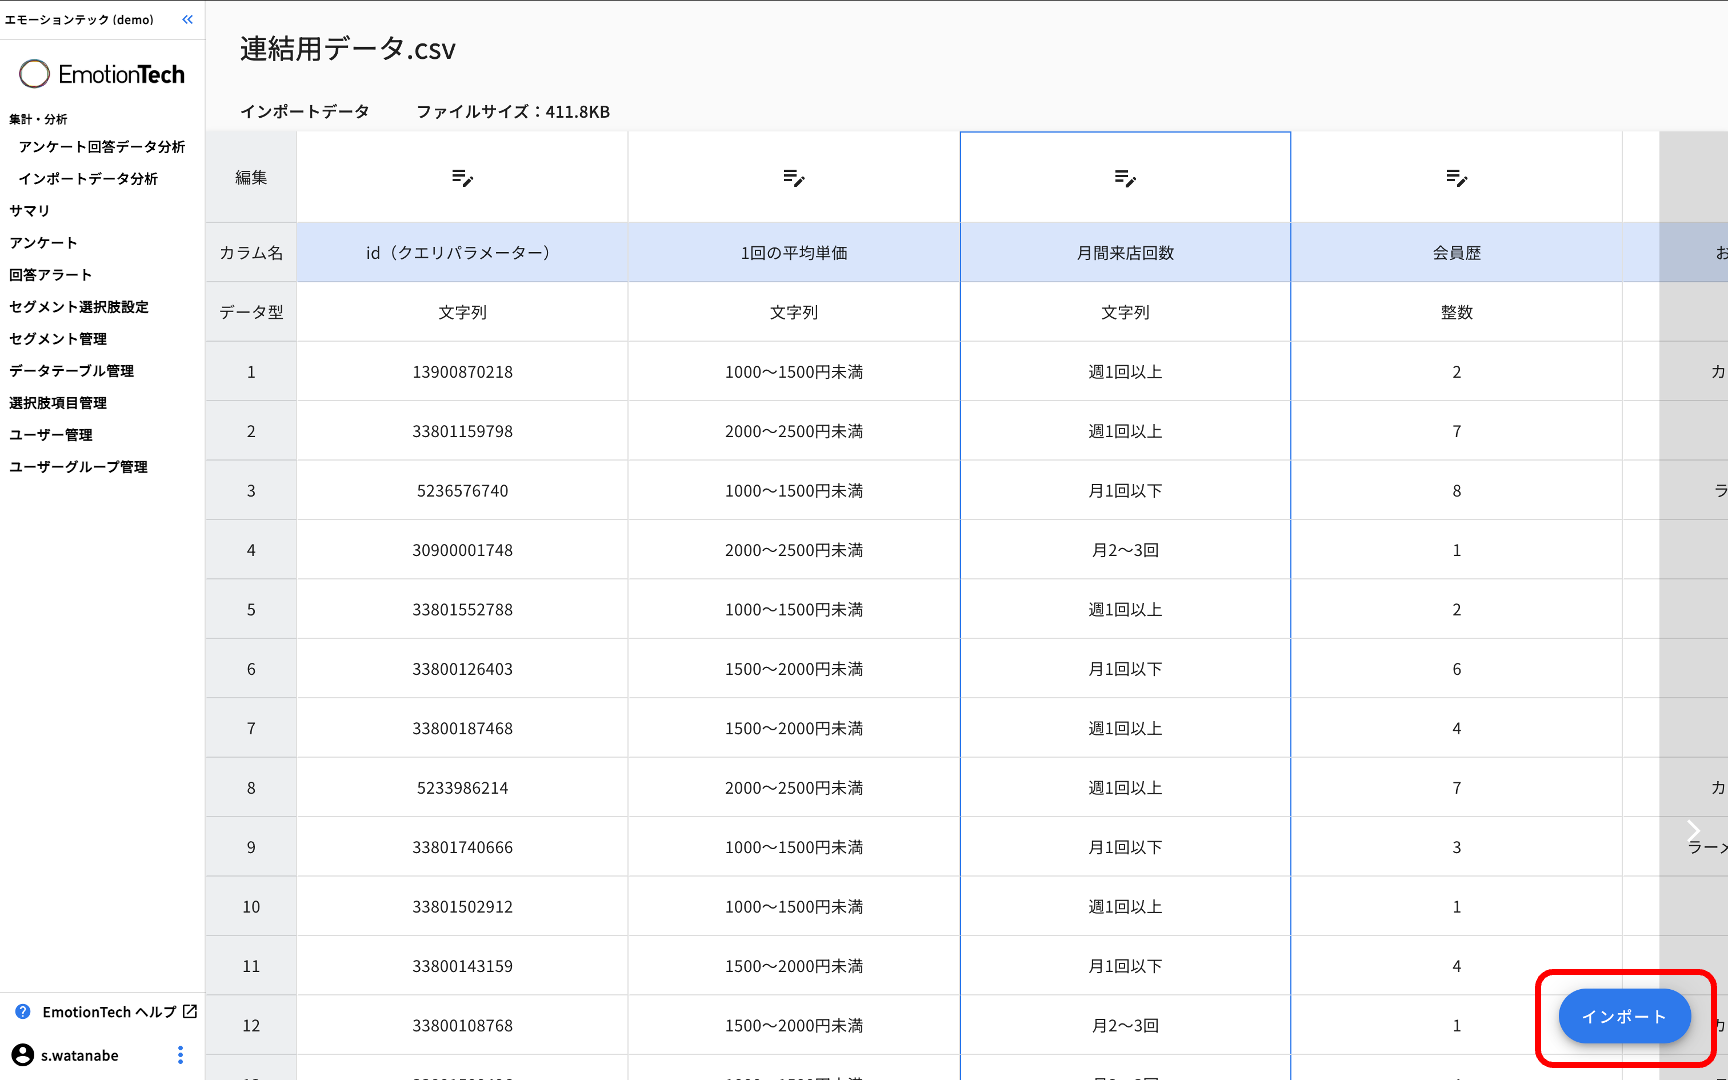Viewport: 1728px width, 1080px height.
Task: Go to サマリ in sidebar
Action: 29,211
